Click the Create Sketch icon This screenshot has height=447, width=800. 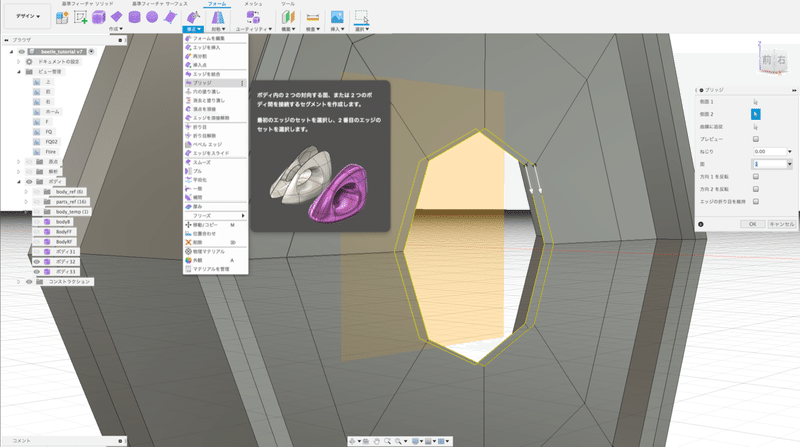pos(81,17)
